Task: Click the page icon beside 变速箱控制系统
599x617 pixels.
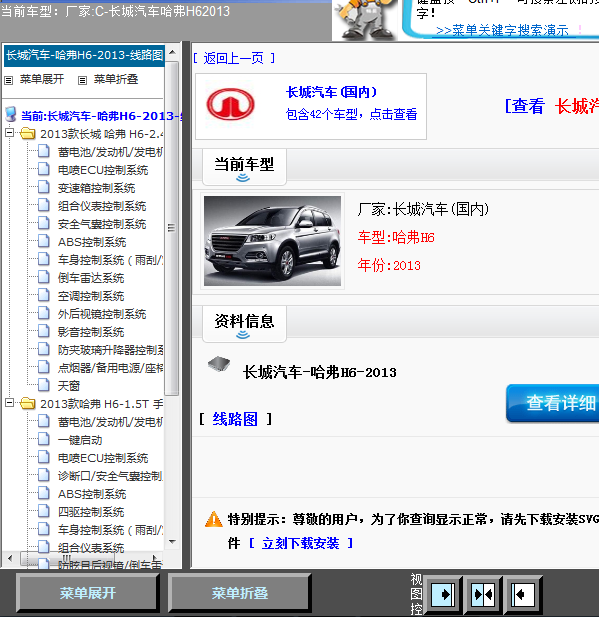Action: point(44,188)
